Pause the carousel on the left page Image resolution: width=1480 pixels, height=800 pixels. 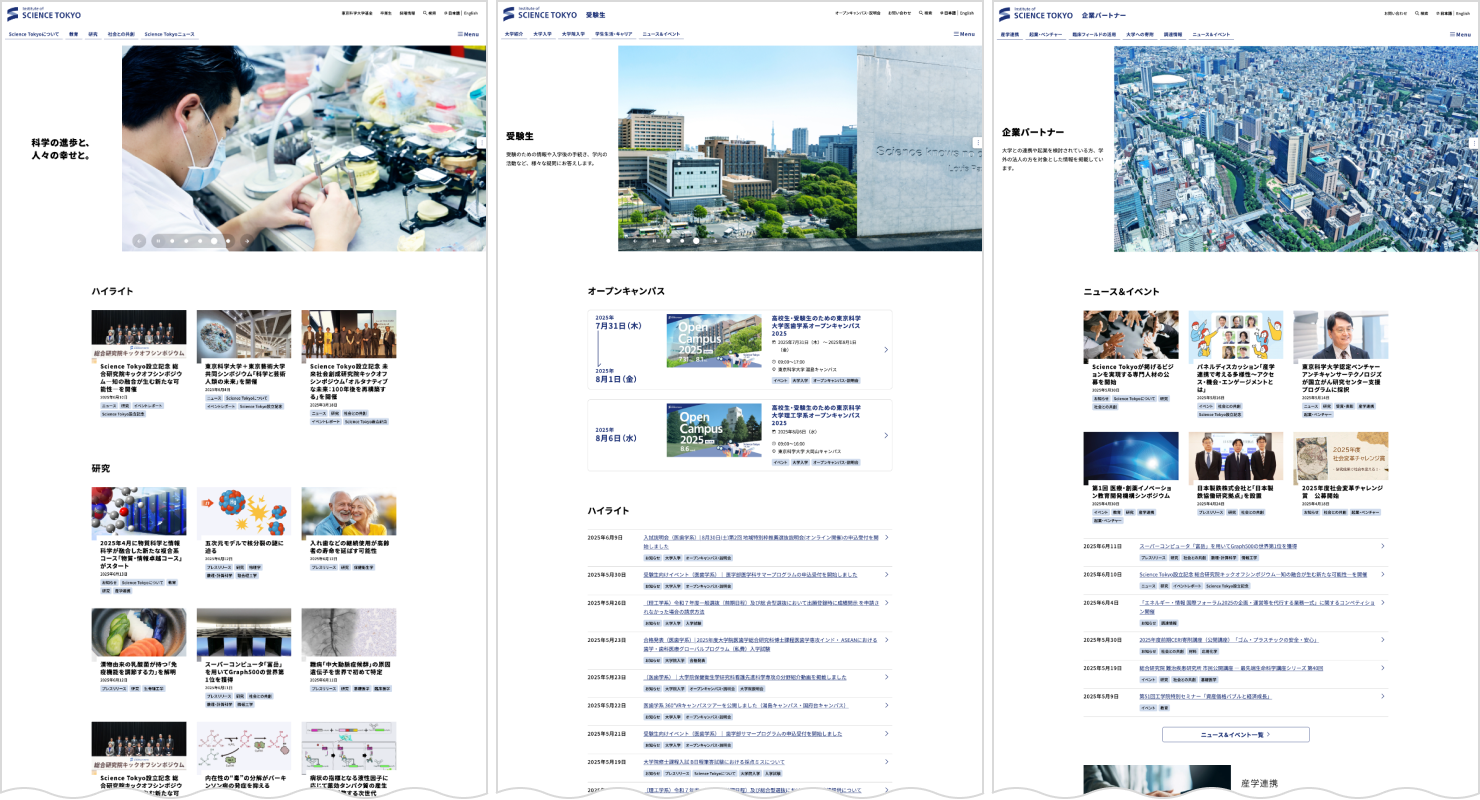click(x=158, y=241)
